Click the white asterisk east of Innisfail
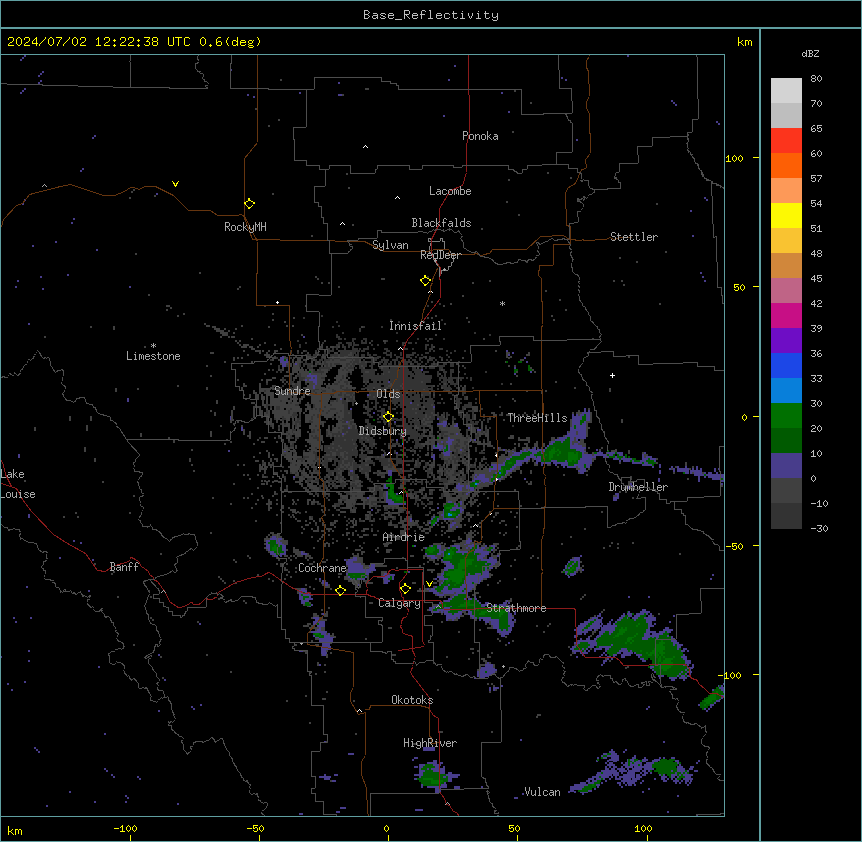 click(502, 303)
